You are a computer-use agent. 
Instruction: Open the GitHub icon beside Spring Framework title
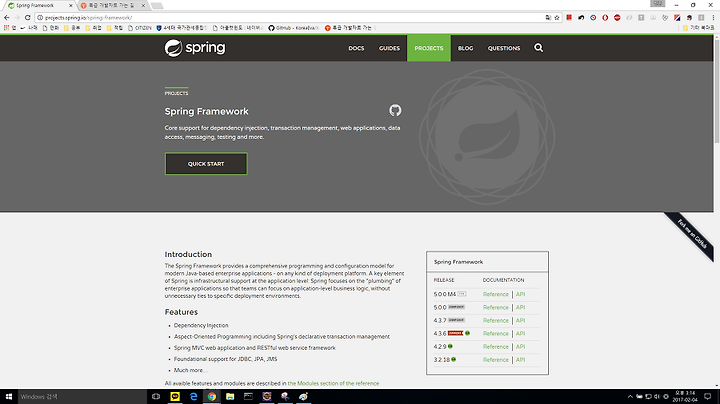click(x=395, y=110)
